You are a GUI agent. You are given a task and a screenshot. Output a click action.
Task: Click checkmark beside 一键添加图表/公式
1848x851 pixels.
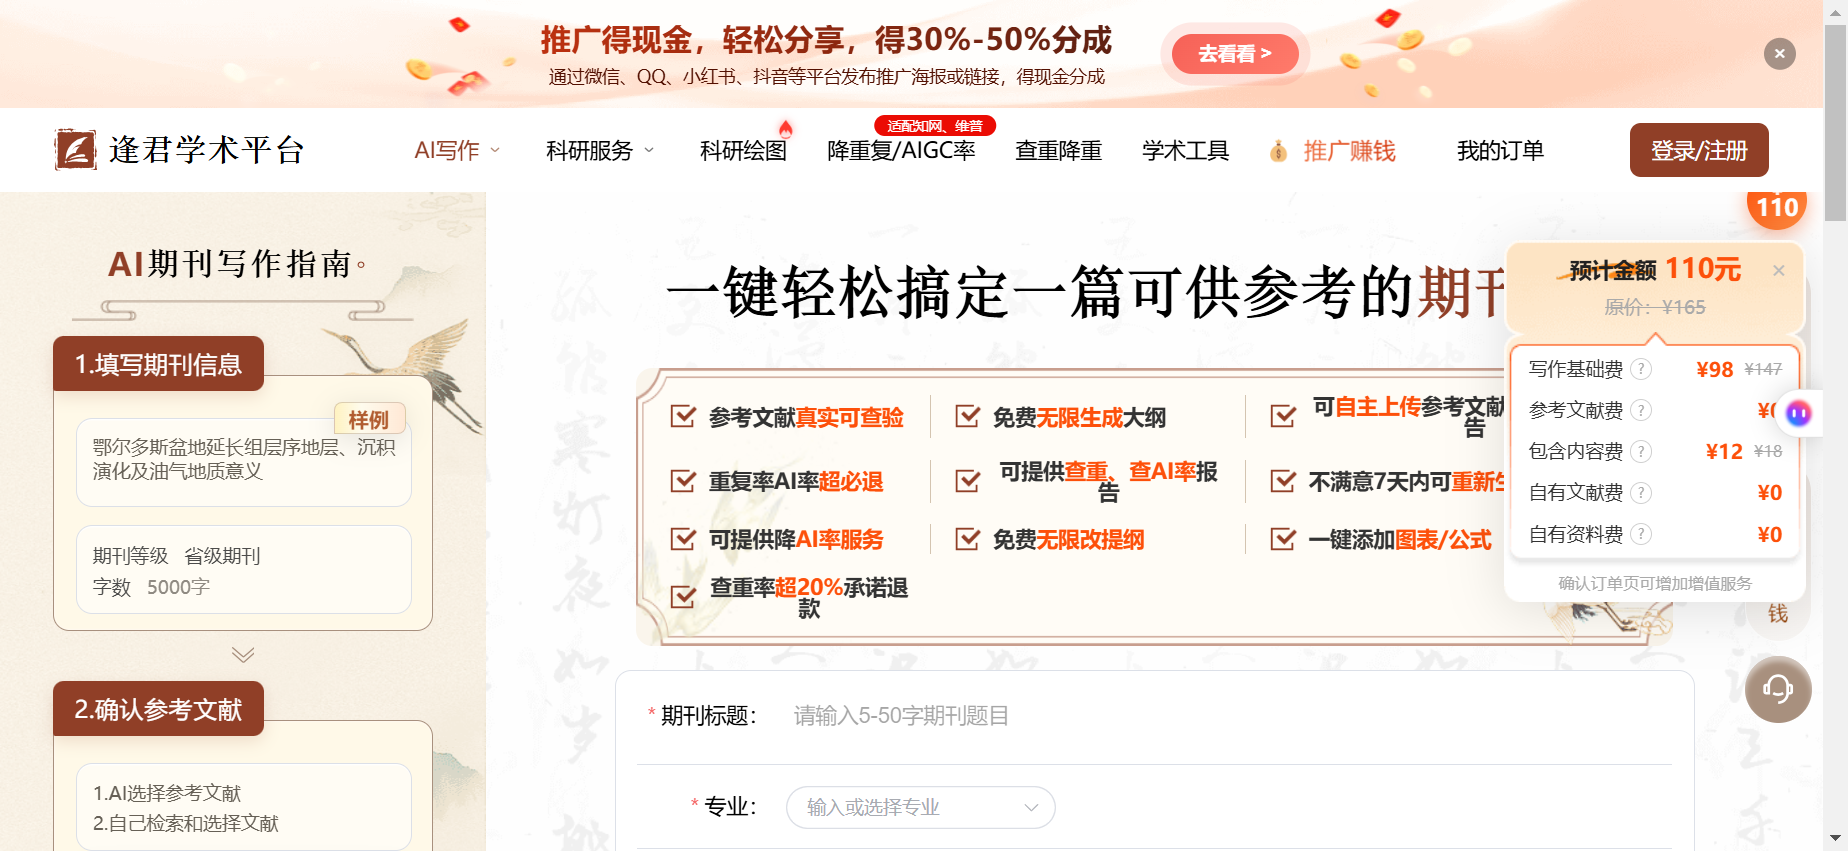coord(1283,539)
